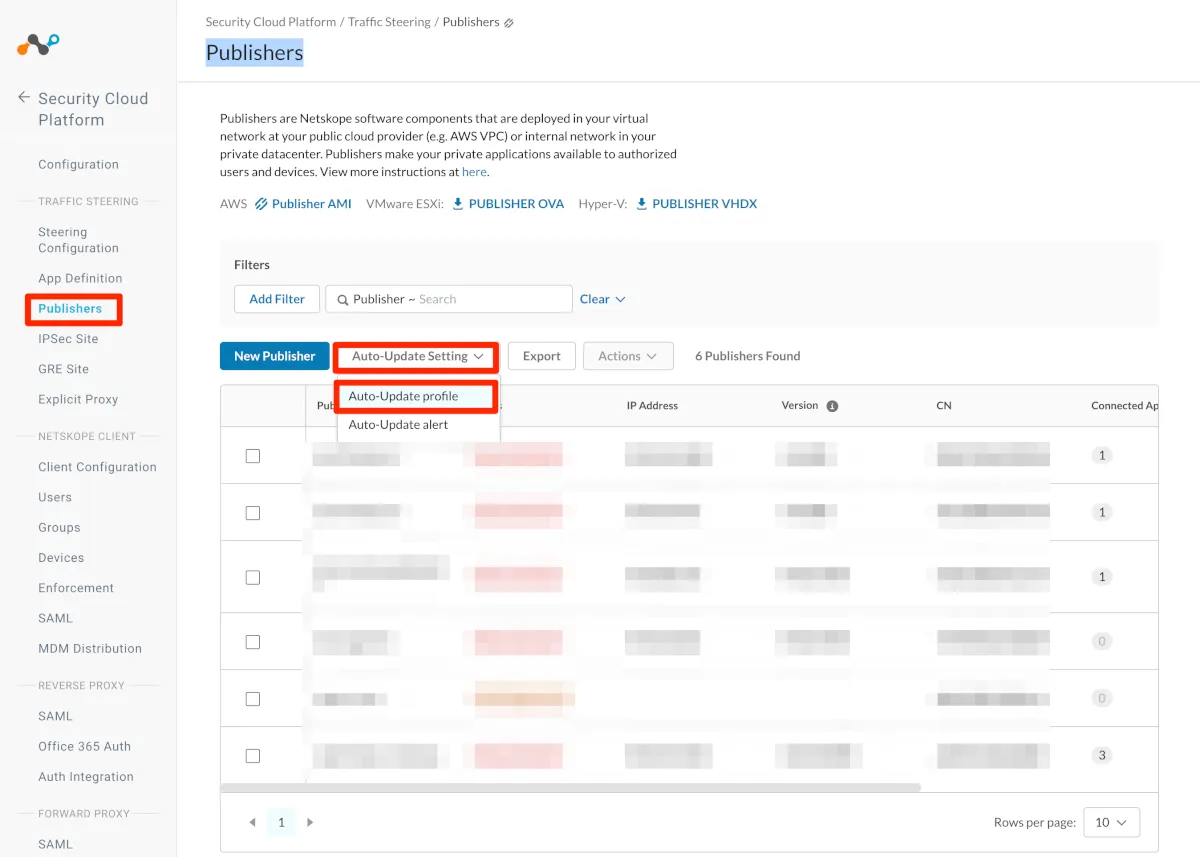Click Security Cloud Platform in the breadcrumb
1200x857 pixels.
click(x=270, y=22)
